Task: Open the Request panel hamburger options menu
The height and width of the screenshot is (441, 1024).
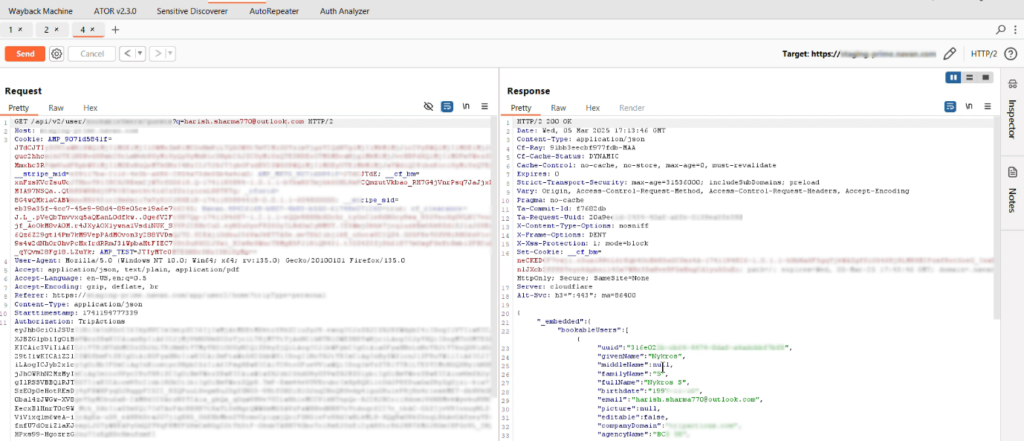Action: tap(485, 107)
